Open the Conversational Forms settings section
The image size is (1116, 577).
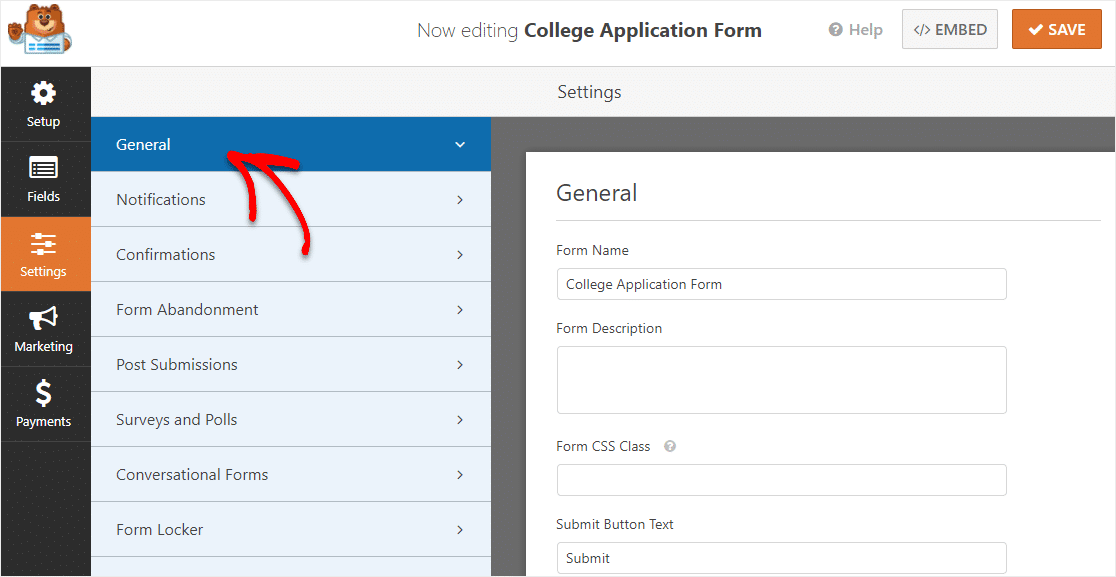(x=291, y=475)
